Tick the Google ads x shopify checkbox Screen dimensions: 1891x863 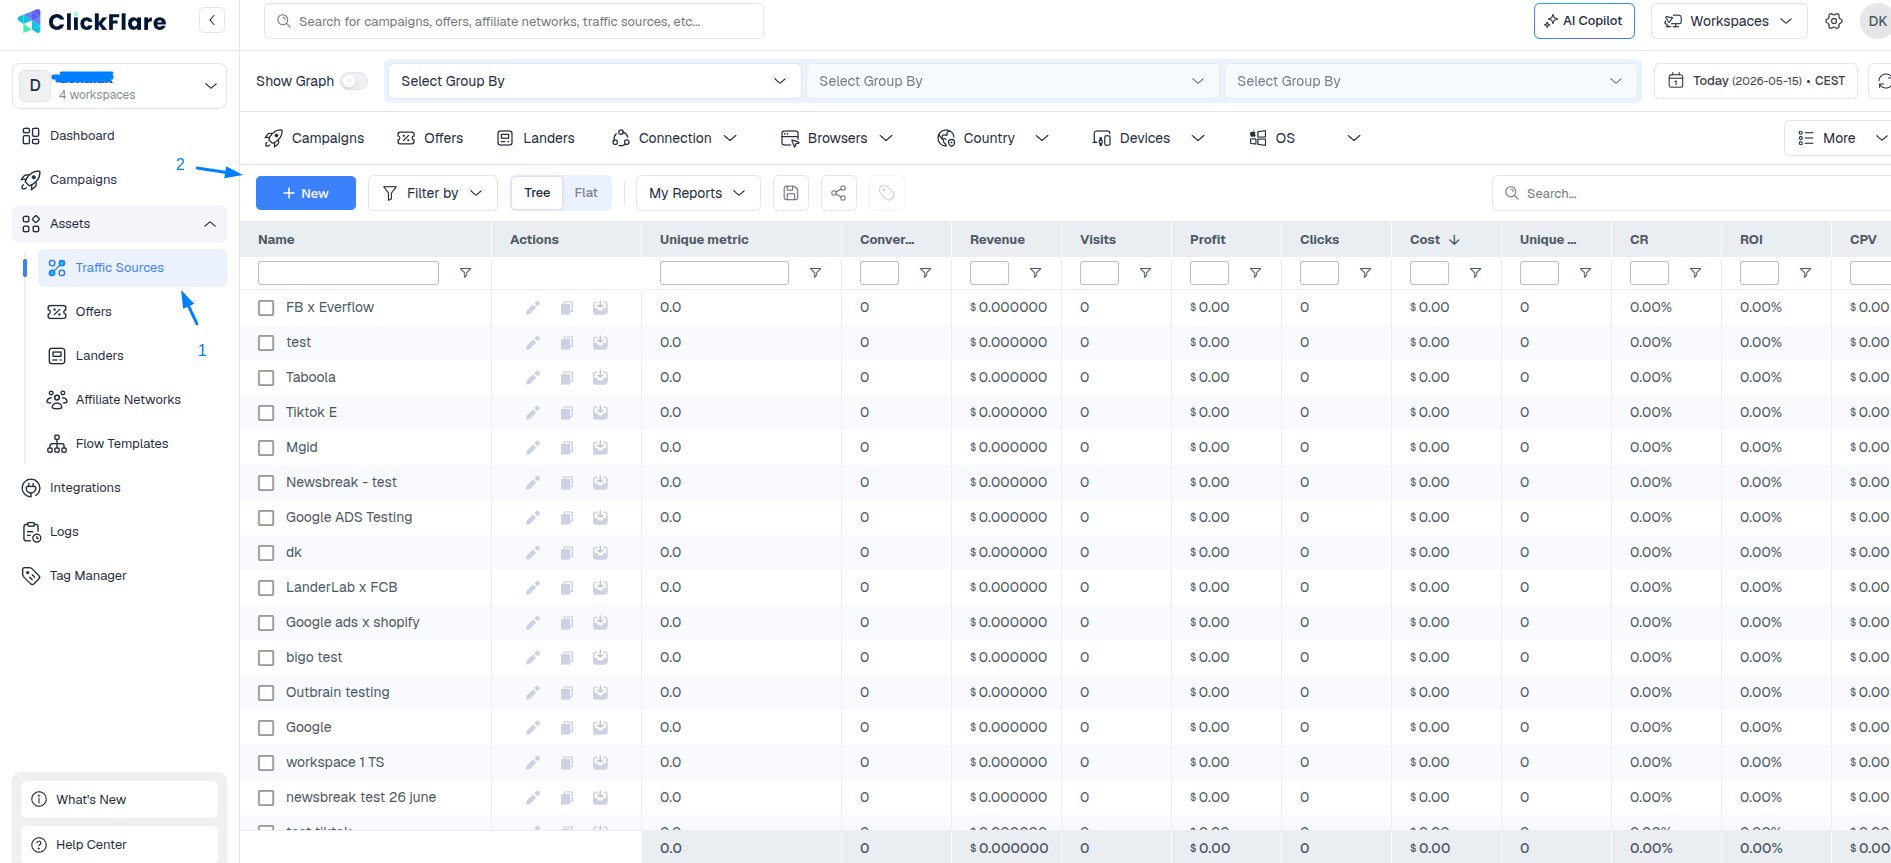(x=266, y=623)
